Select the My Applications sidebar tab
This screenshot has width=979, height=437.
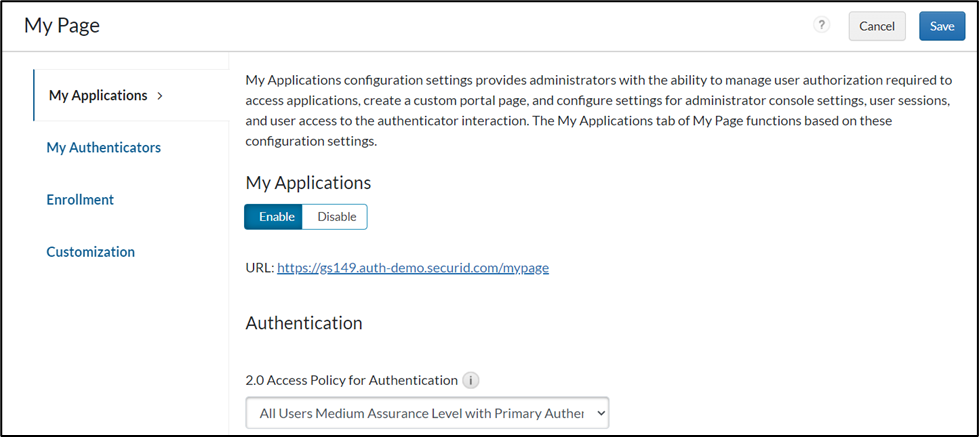click(x=98, y=96)
